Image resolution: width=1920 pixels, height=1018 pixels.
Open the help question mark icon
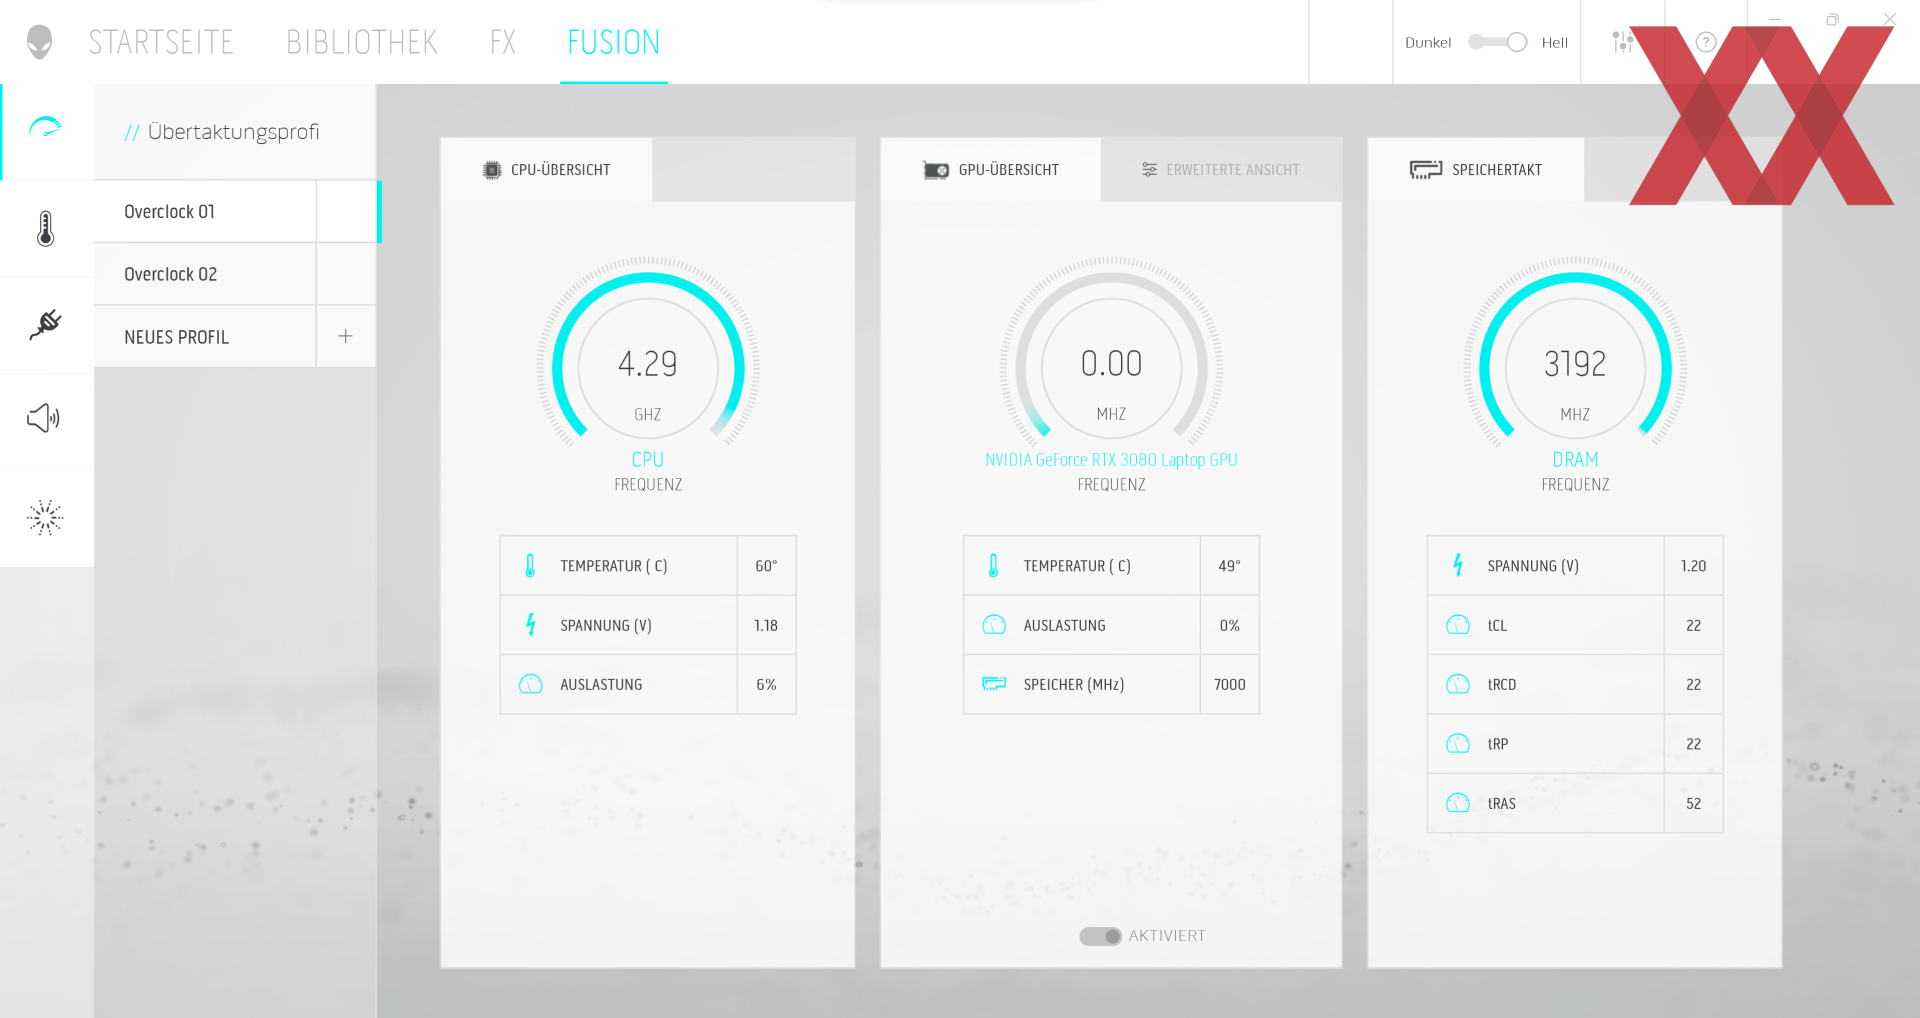tap(1706, 42)
